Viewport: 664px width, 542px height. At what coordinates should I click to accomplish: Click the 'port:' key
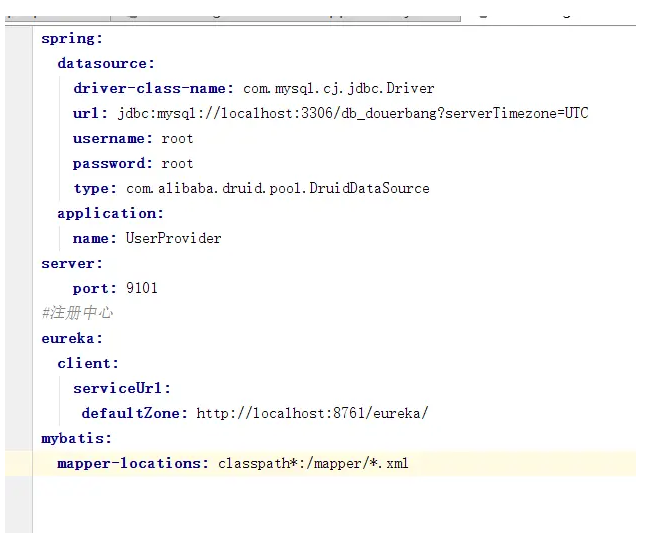pyautogui.click(x=94, y=289)
